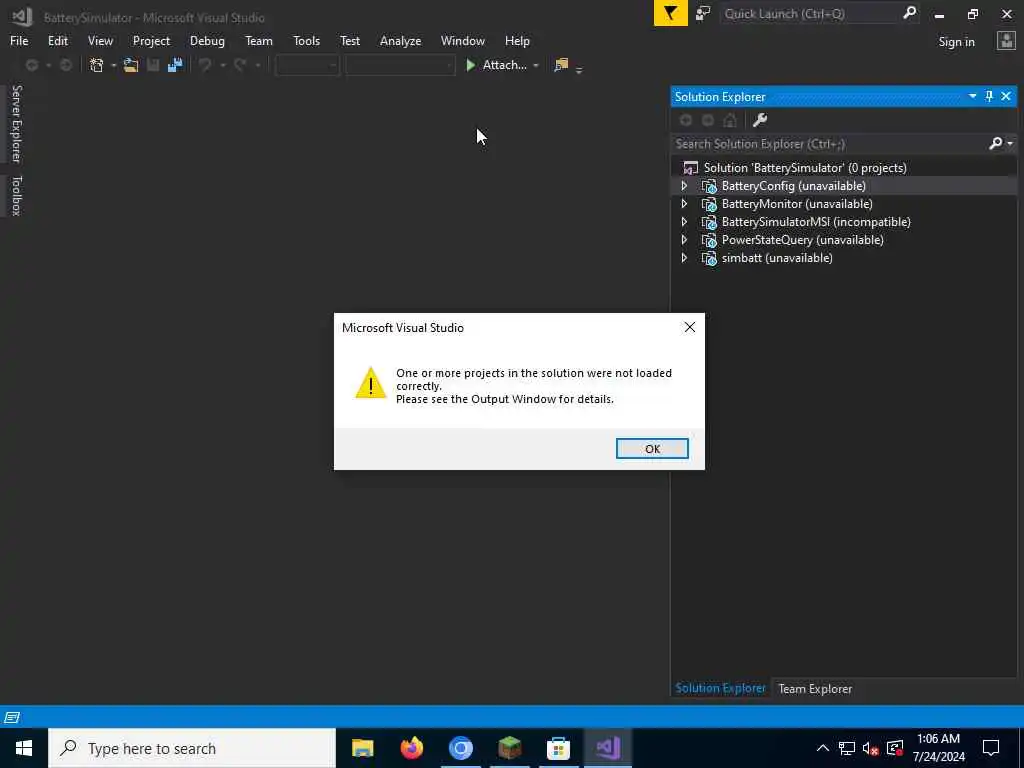Open the New Project dropdown arrow
The image size is (1024, 768).
pyautogui.click(x=113, y=65)
